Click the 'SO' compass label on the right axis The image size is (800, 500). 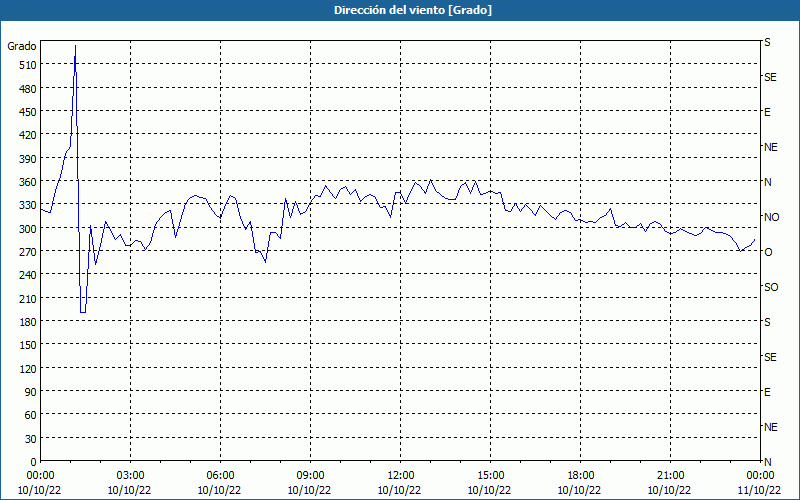[771, 287]
